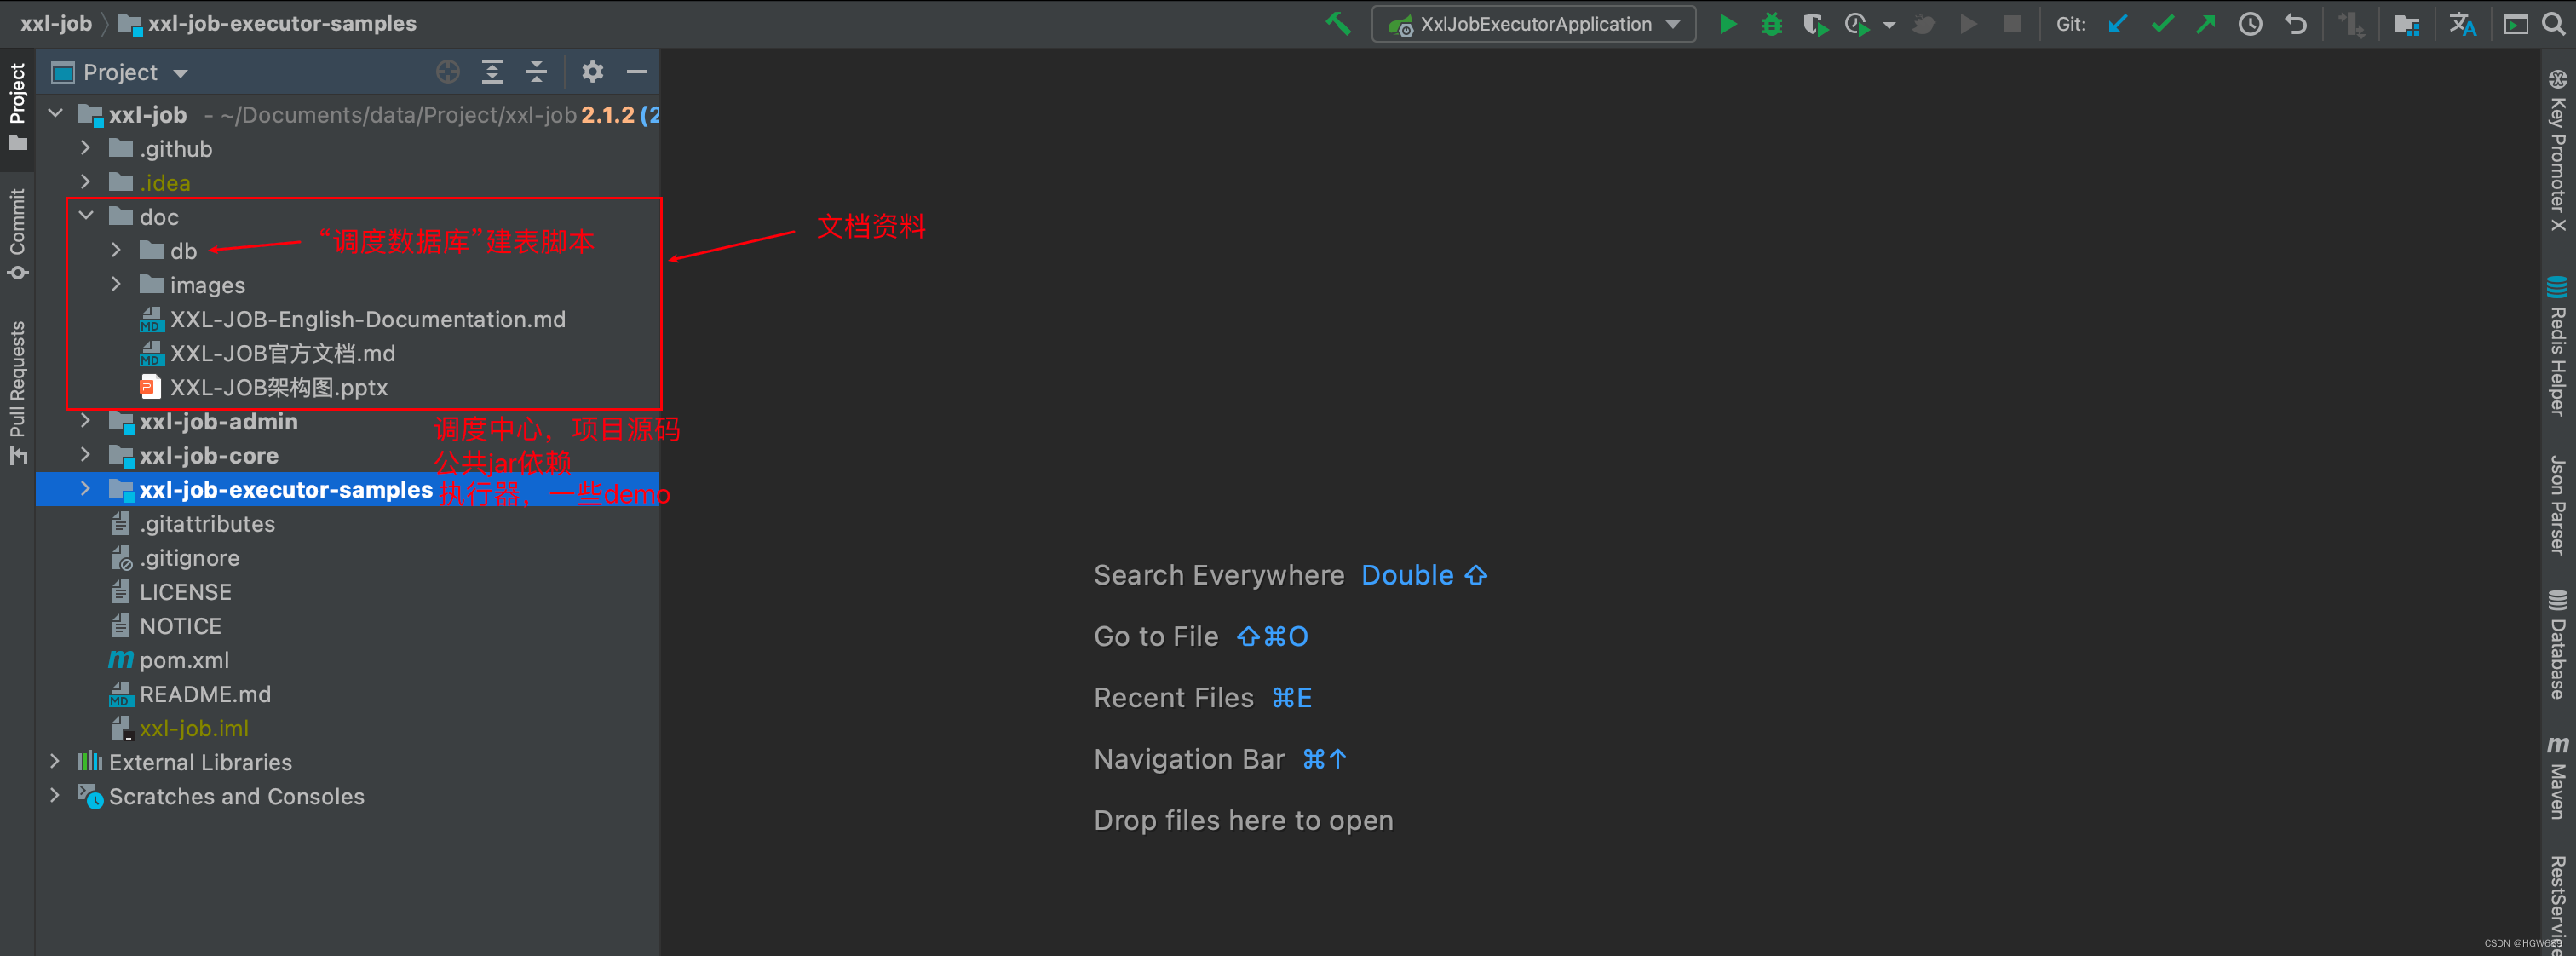
Task: Click xxl-job breadcrumb in navigation bar
Action: tap(56, 23)
